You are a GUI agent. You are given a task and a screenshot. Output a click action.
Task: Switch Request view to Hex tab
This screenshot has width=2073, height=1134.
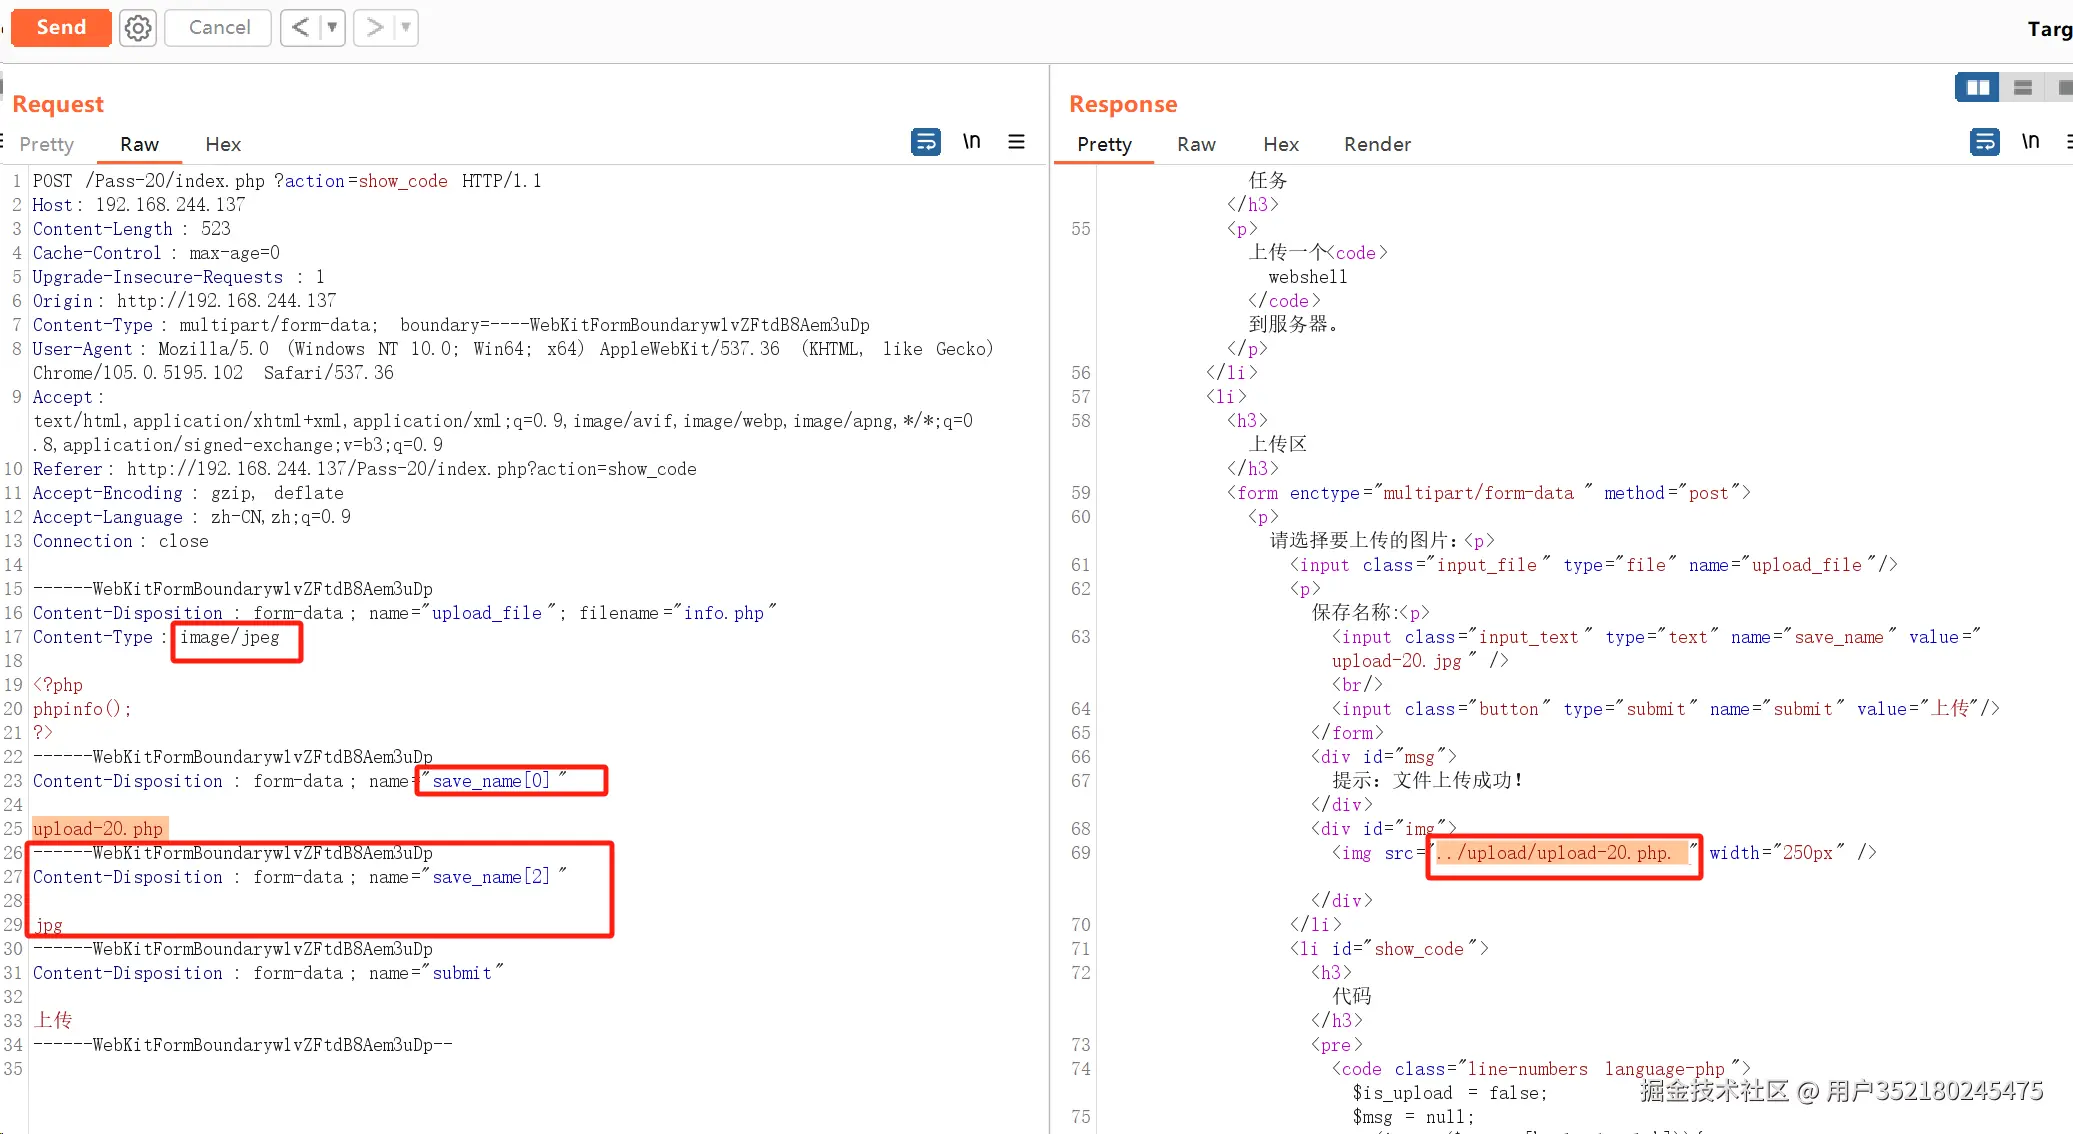pos(223,144)
